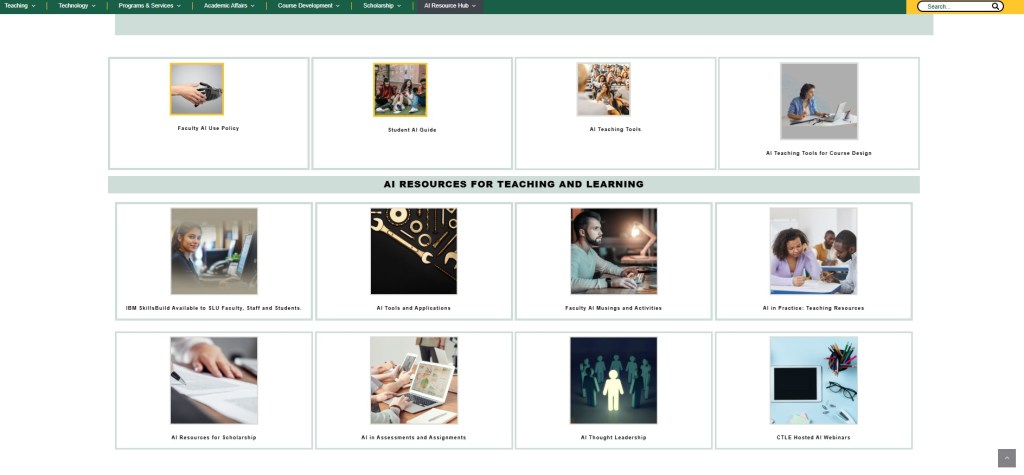Expand the Course Development menu

click(309, 6)
